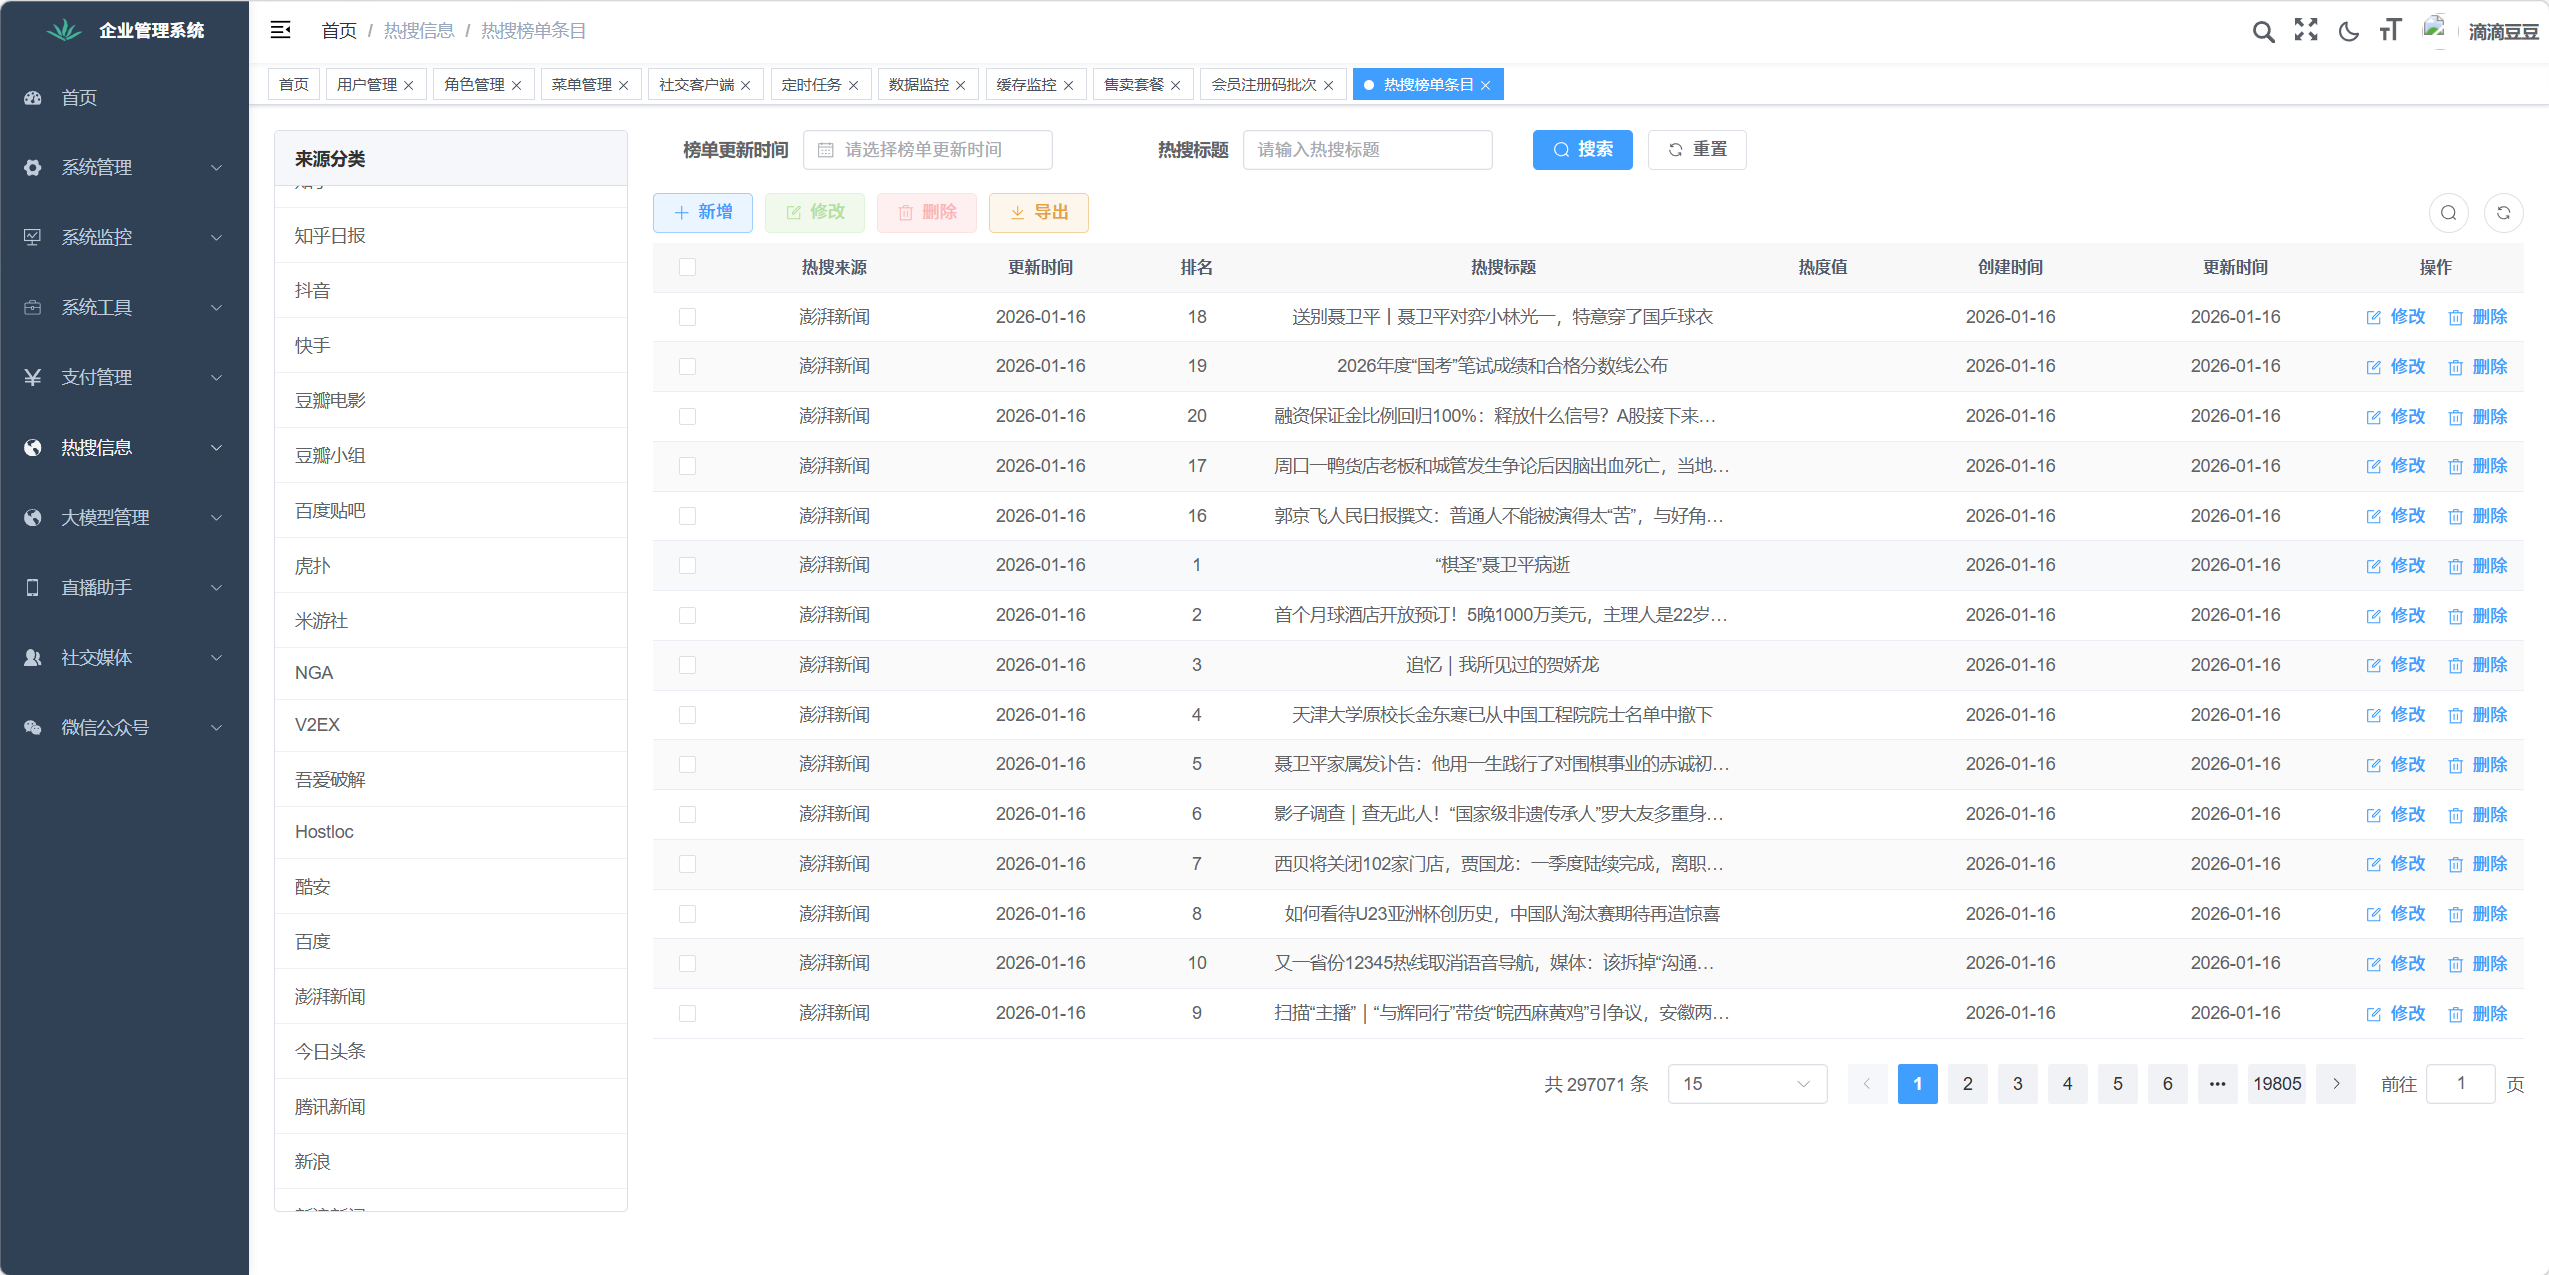Viewport: 2549px width, 1275px height.
Task: Click the 导出 export button
Action: pos(1038,212)
